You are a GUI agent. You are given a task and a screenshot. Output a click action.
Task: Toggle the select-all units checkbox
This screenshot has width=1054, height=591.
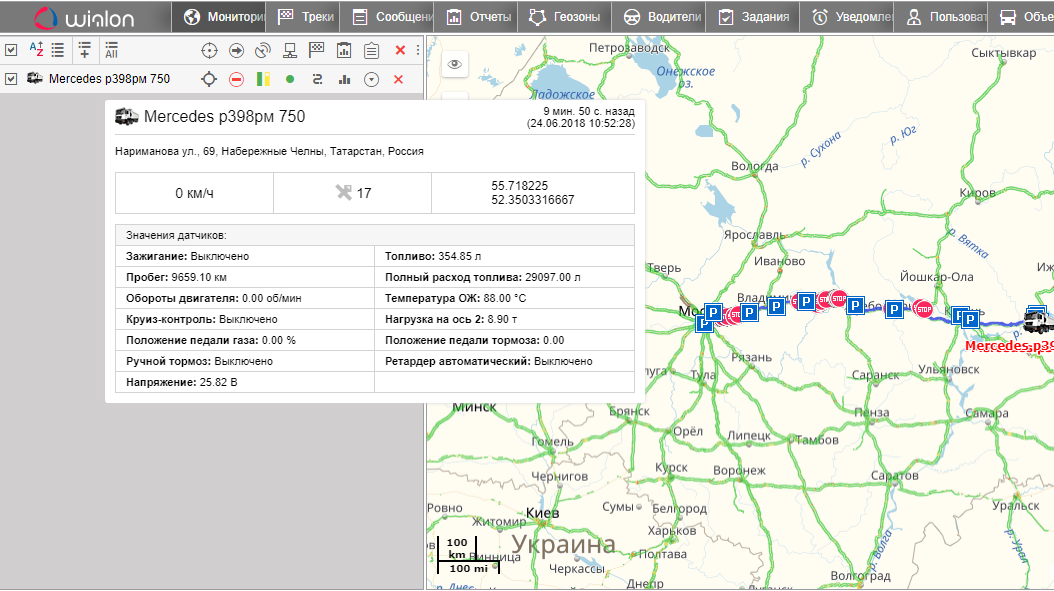(x=11, y=50)
